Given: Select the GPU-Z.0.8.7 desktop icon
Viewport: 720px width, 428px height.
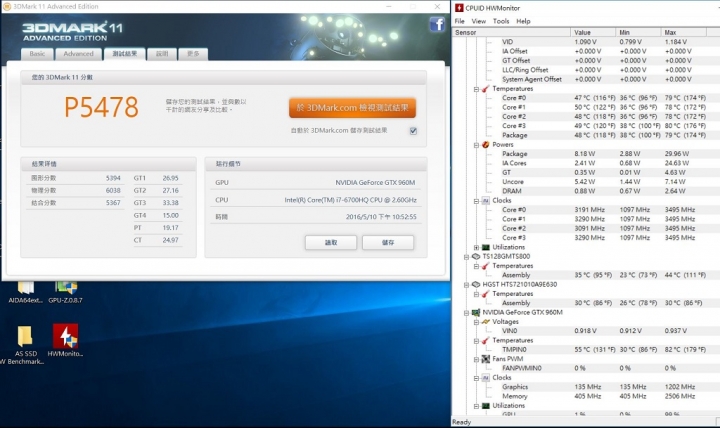Looking at the screenshot, I should point(66,293).
